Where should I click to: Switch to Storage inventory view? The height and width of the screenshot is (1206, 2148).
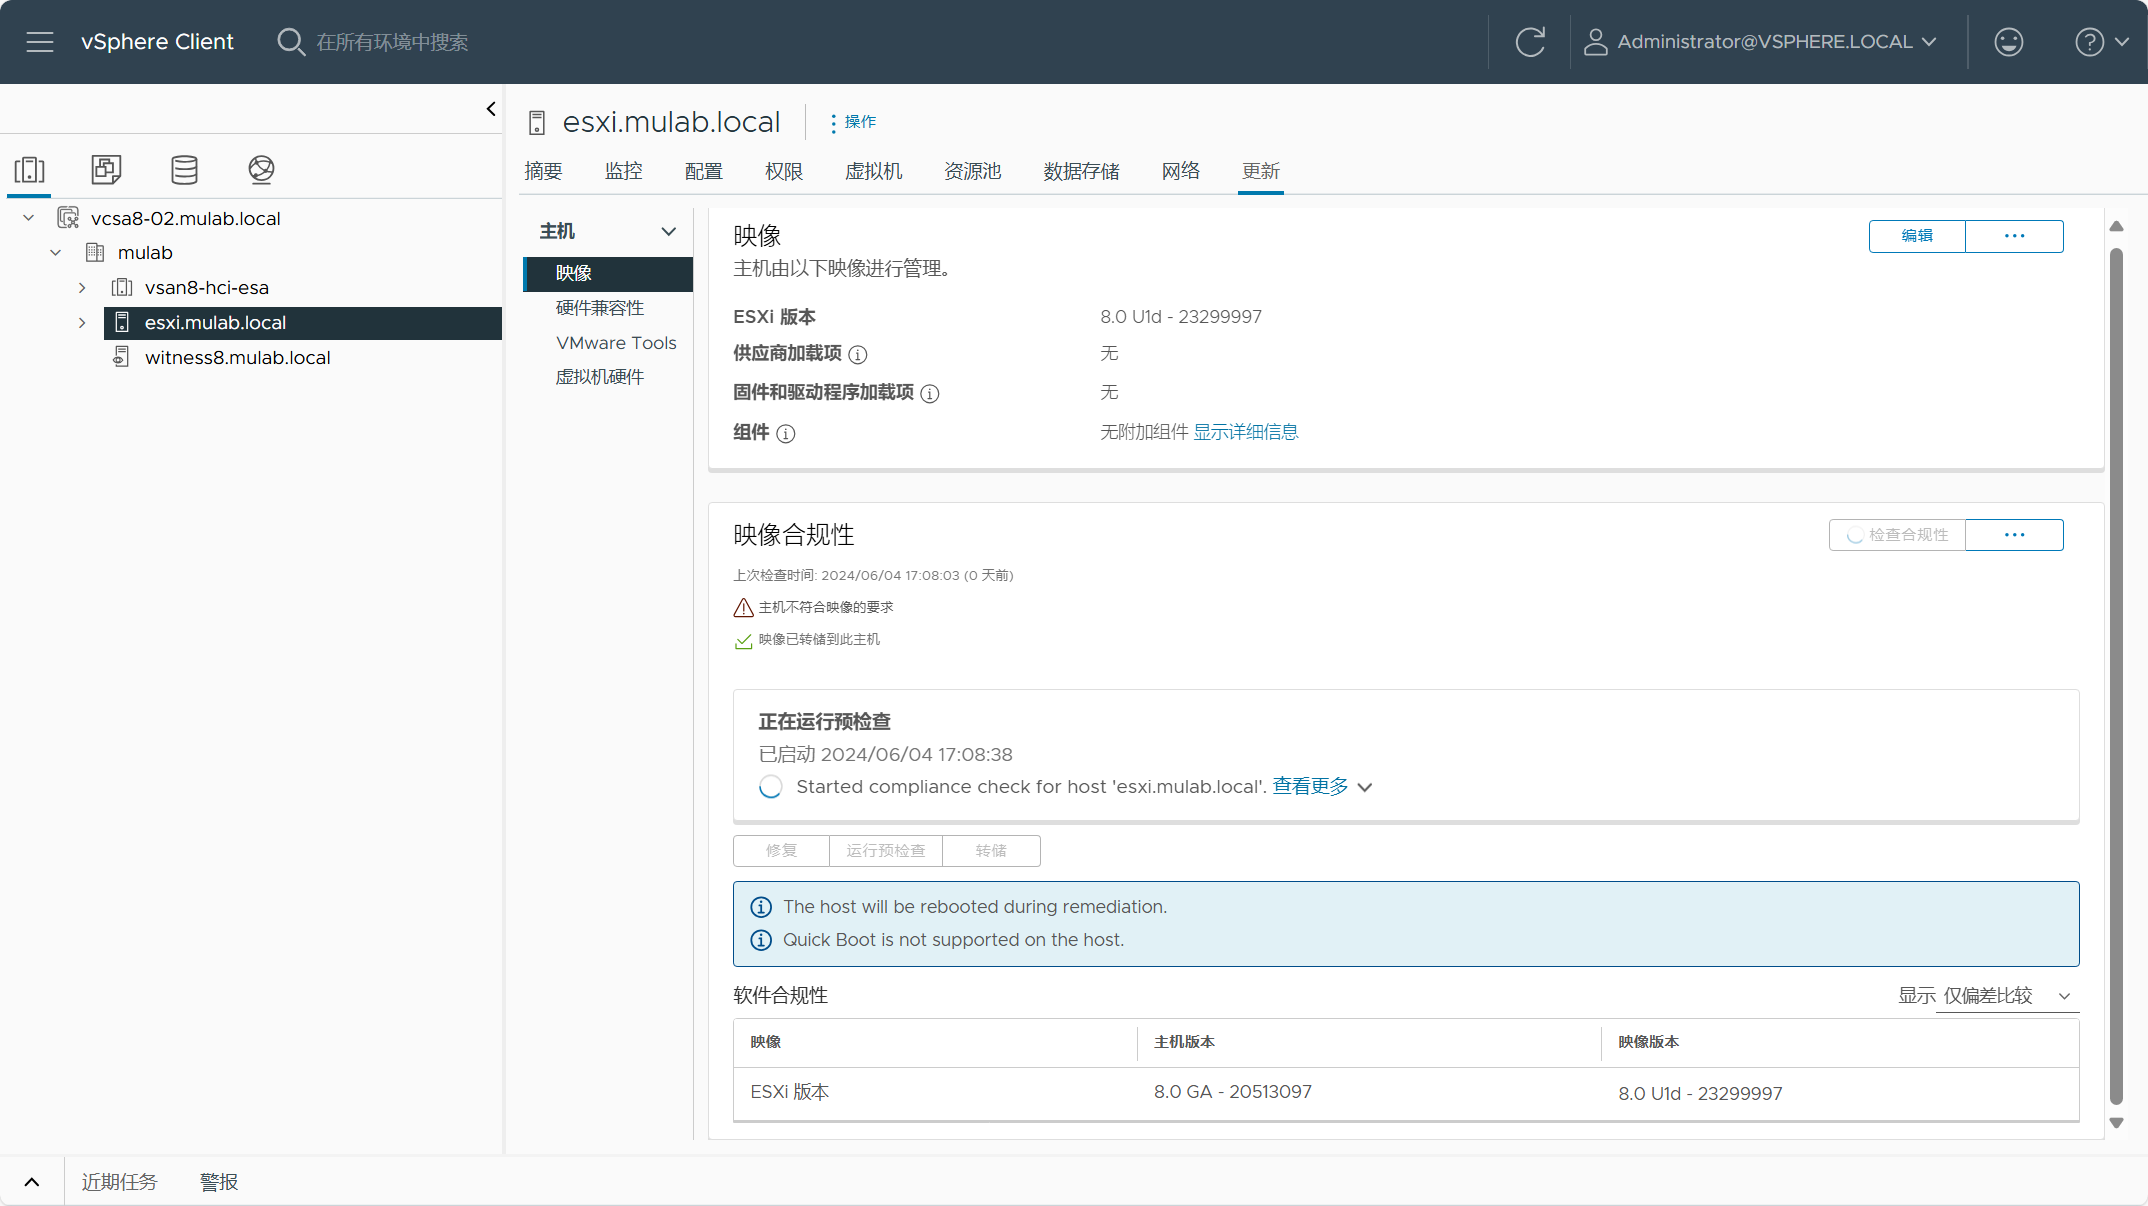tap(184, 170)
